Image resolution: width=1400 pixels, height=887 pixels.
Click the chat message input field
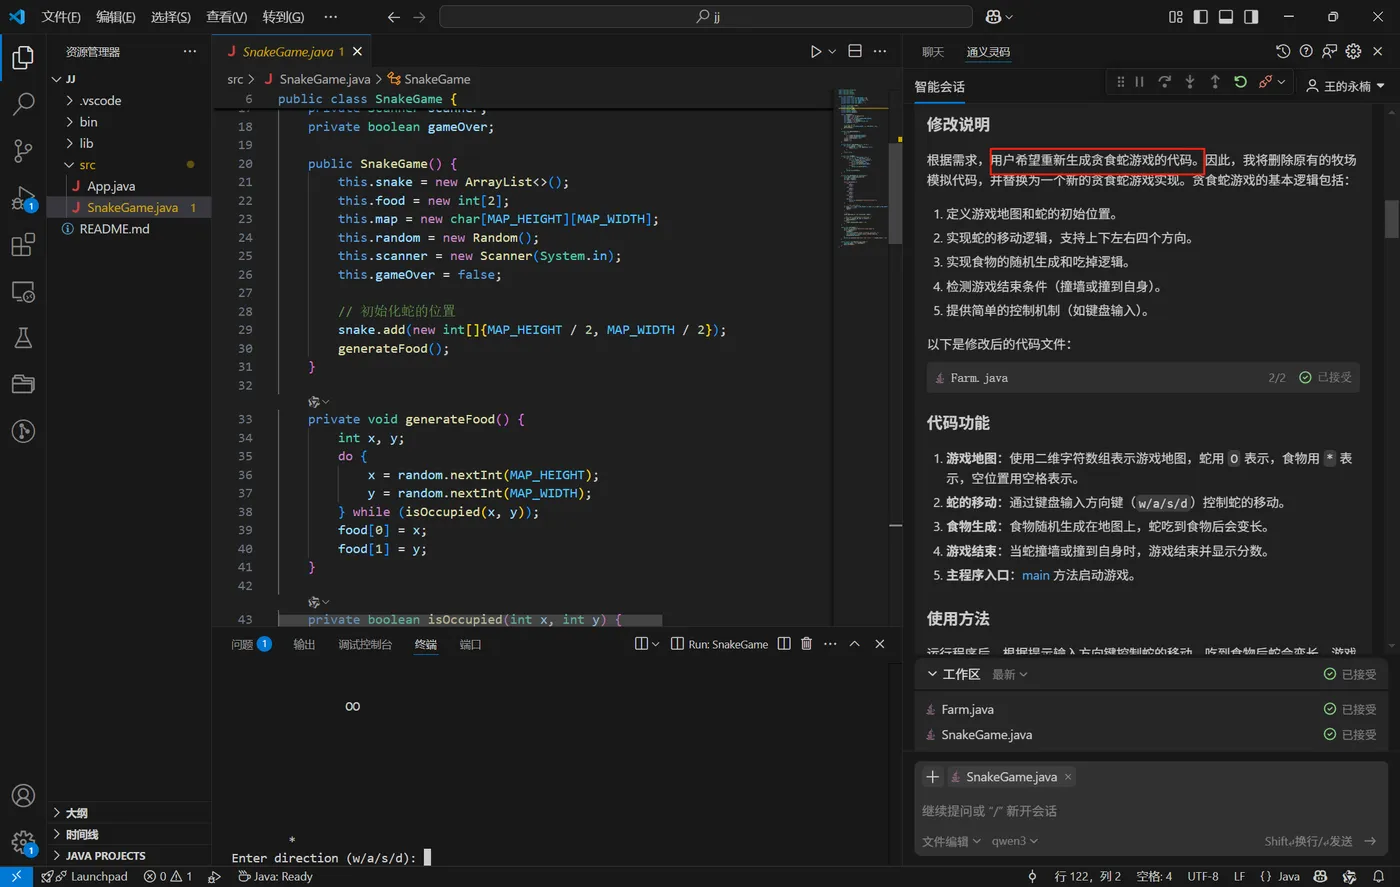tap(1152, 811)
